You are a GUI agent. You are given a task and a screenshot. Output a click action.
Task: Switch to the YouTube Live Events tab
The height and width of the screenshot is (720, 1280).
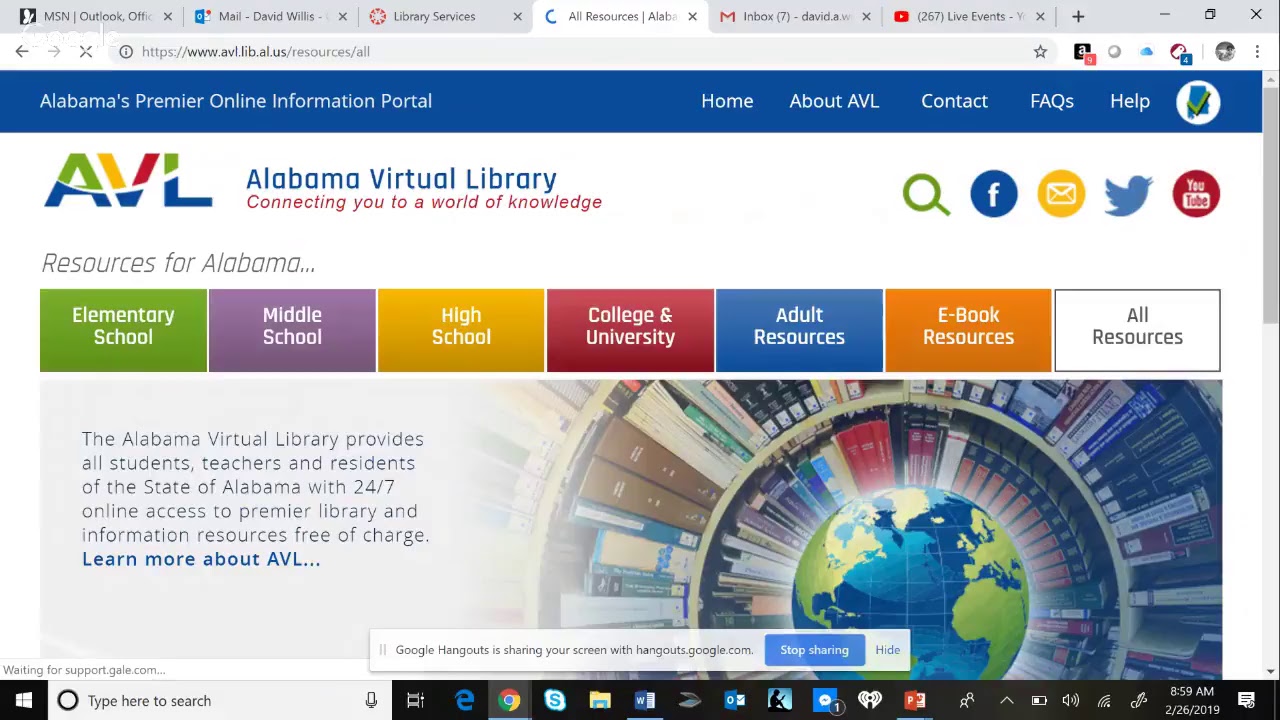click(x=967, y=16)
